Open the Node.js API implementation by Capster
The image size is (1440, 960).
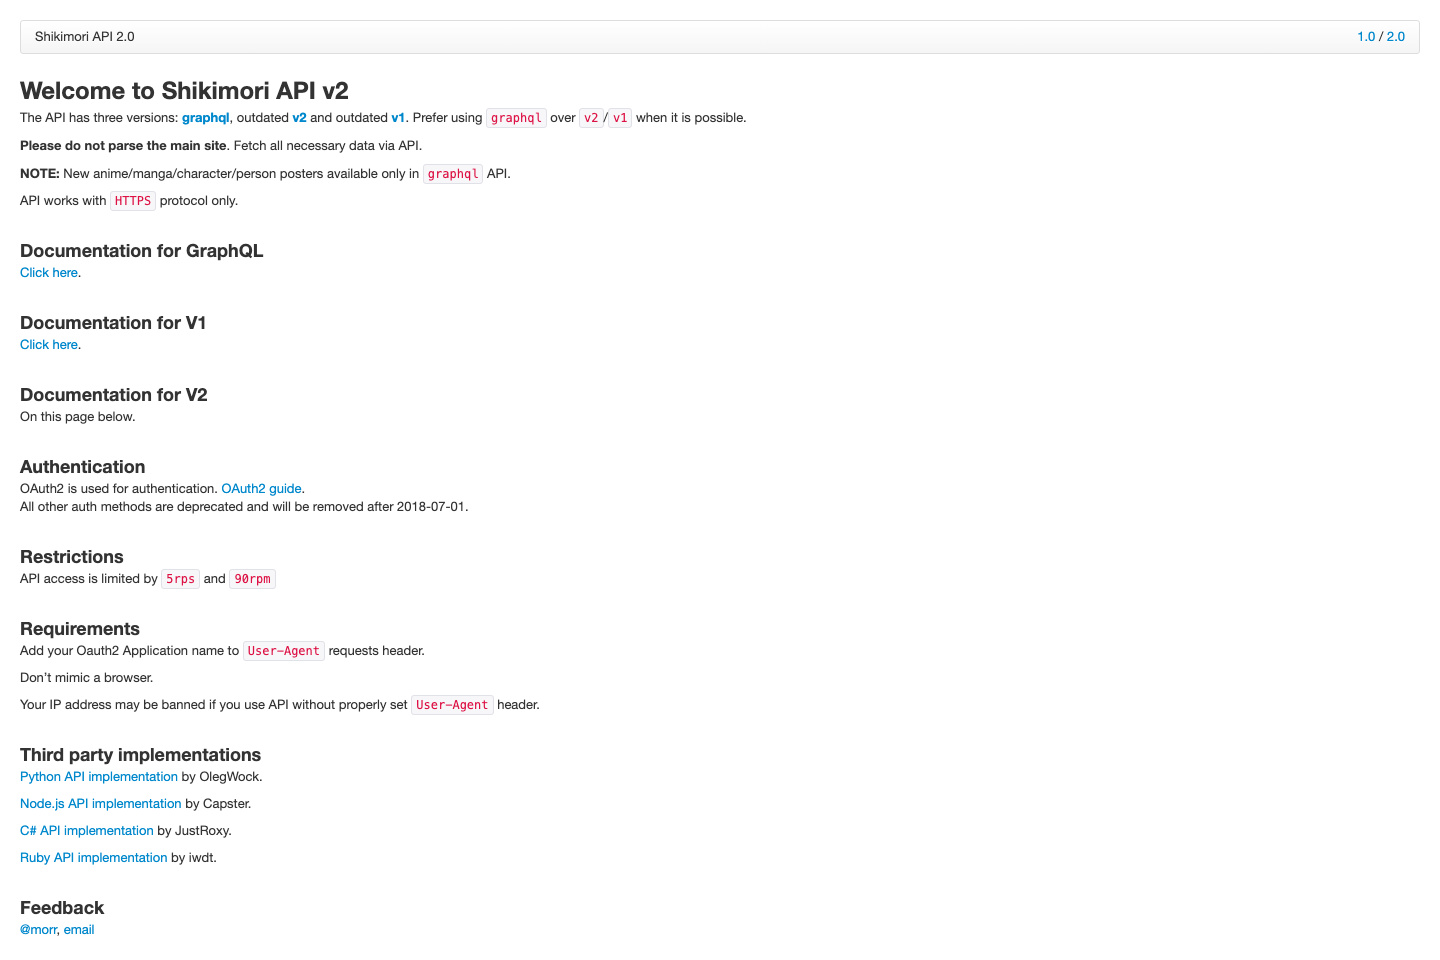(100, 803)
